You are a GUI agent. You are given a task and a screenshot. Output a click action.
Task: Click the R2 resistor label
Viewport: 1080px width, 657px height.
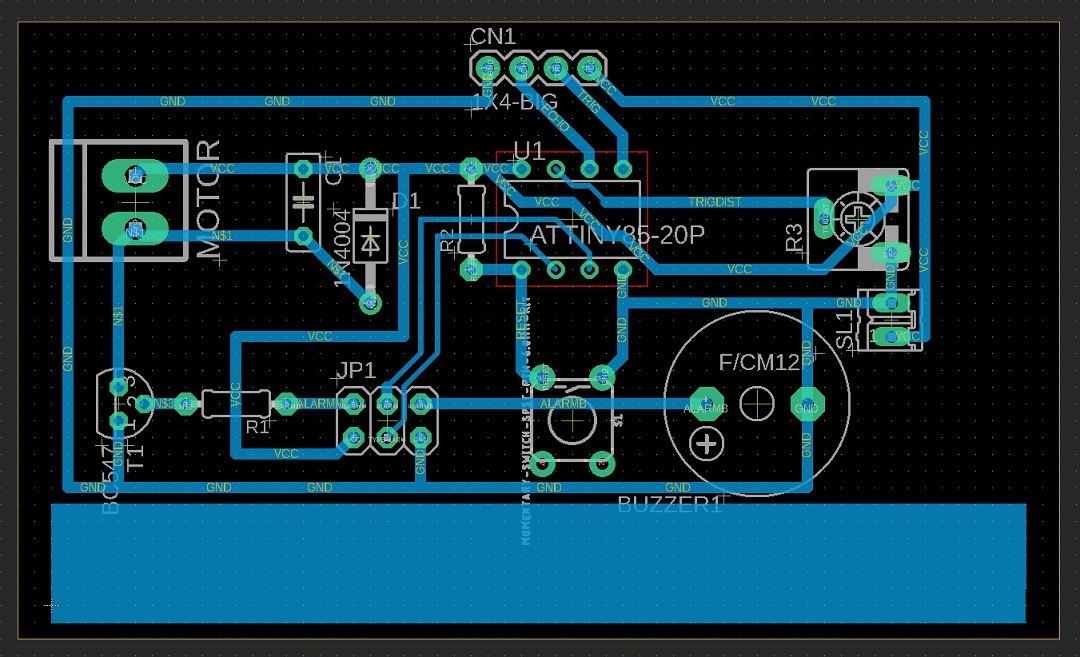click(448, 240)
